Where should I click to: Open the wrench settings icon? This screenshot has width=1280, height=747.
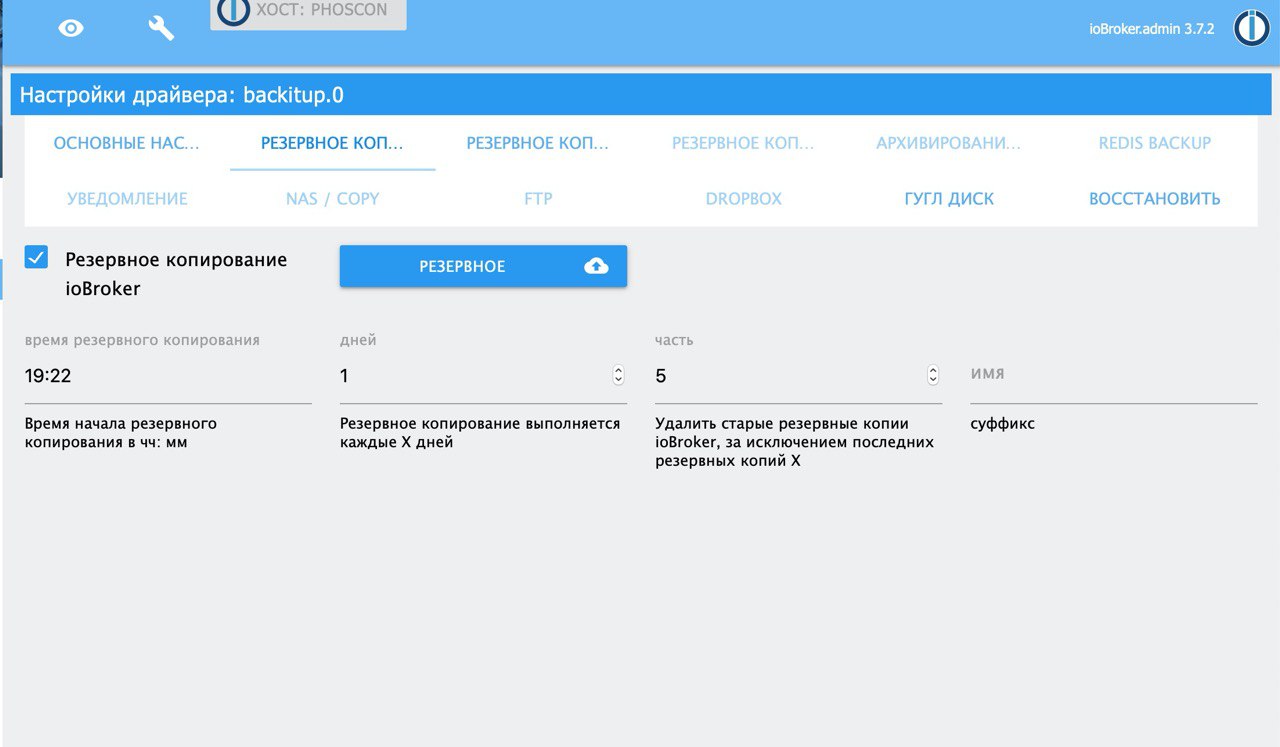[x=161, y=28]
